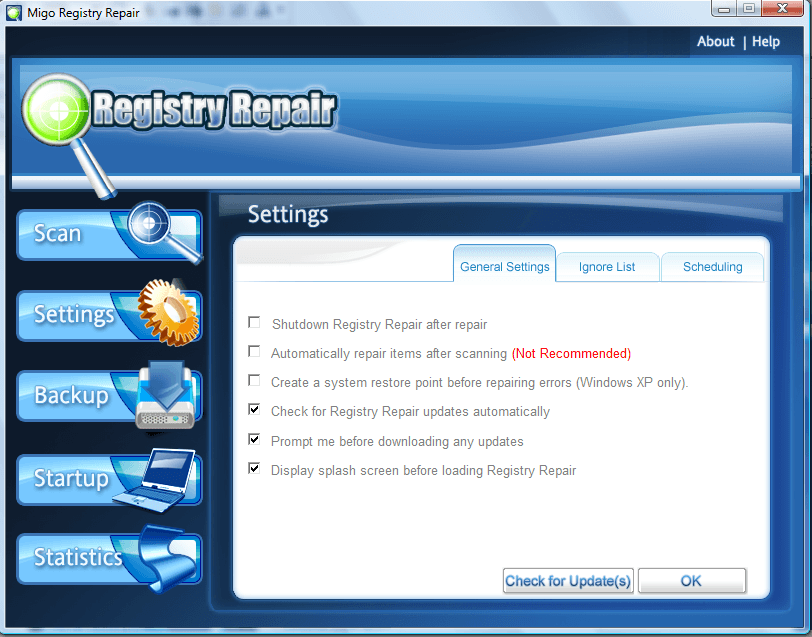Confirm settings with the OK button
Screen dimensions: 812x637
(692, 580)
